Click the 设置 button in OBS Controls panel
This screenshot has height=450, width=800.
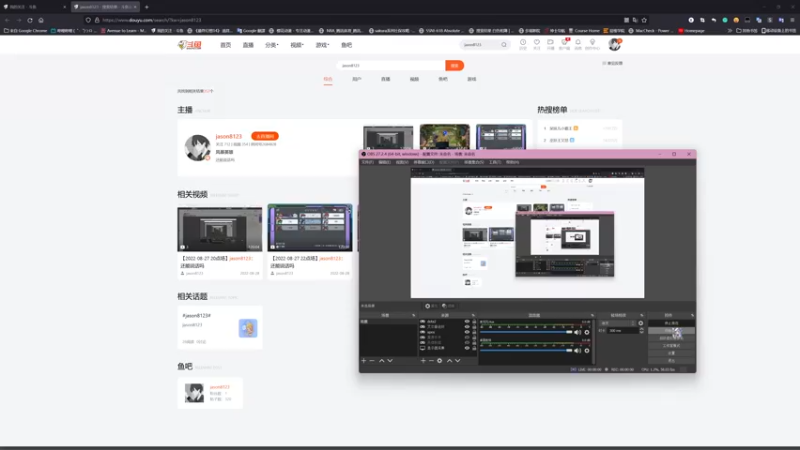[x=671, y=353]
